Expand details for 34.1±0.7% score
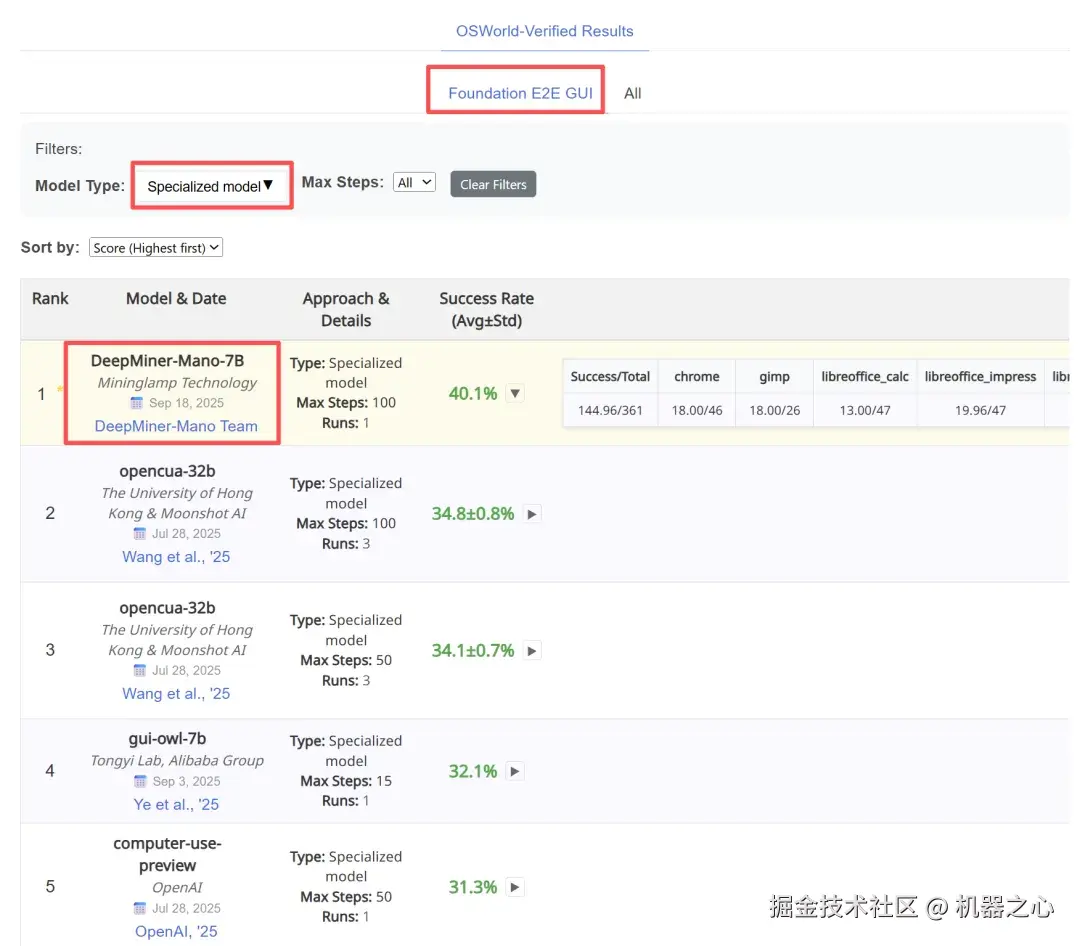 [532, 650]
